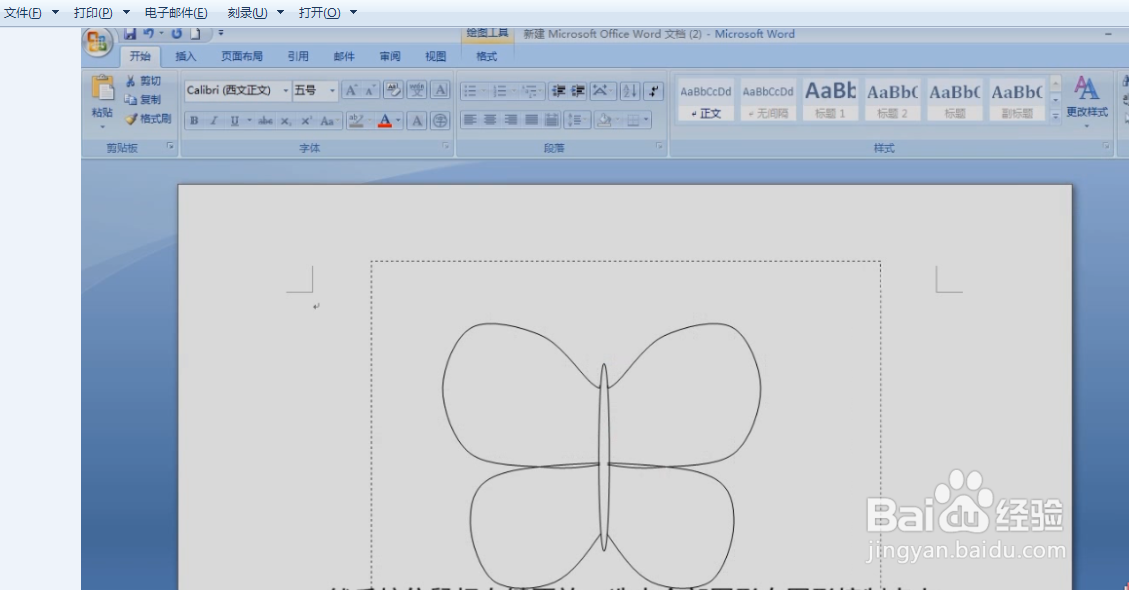Apply the 标题 2 style
Viewport: 1129px width, 590px height.
tap(892, 99)
